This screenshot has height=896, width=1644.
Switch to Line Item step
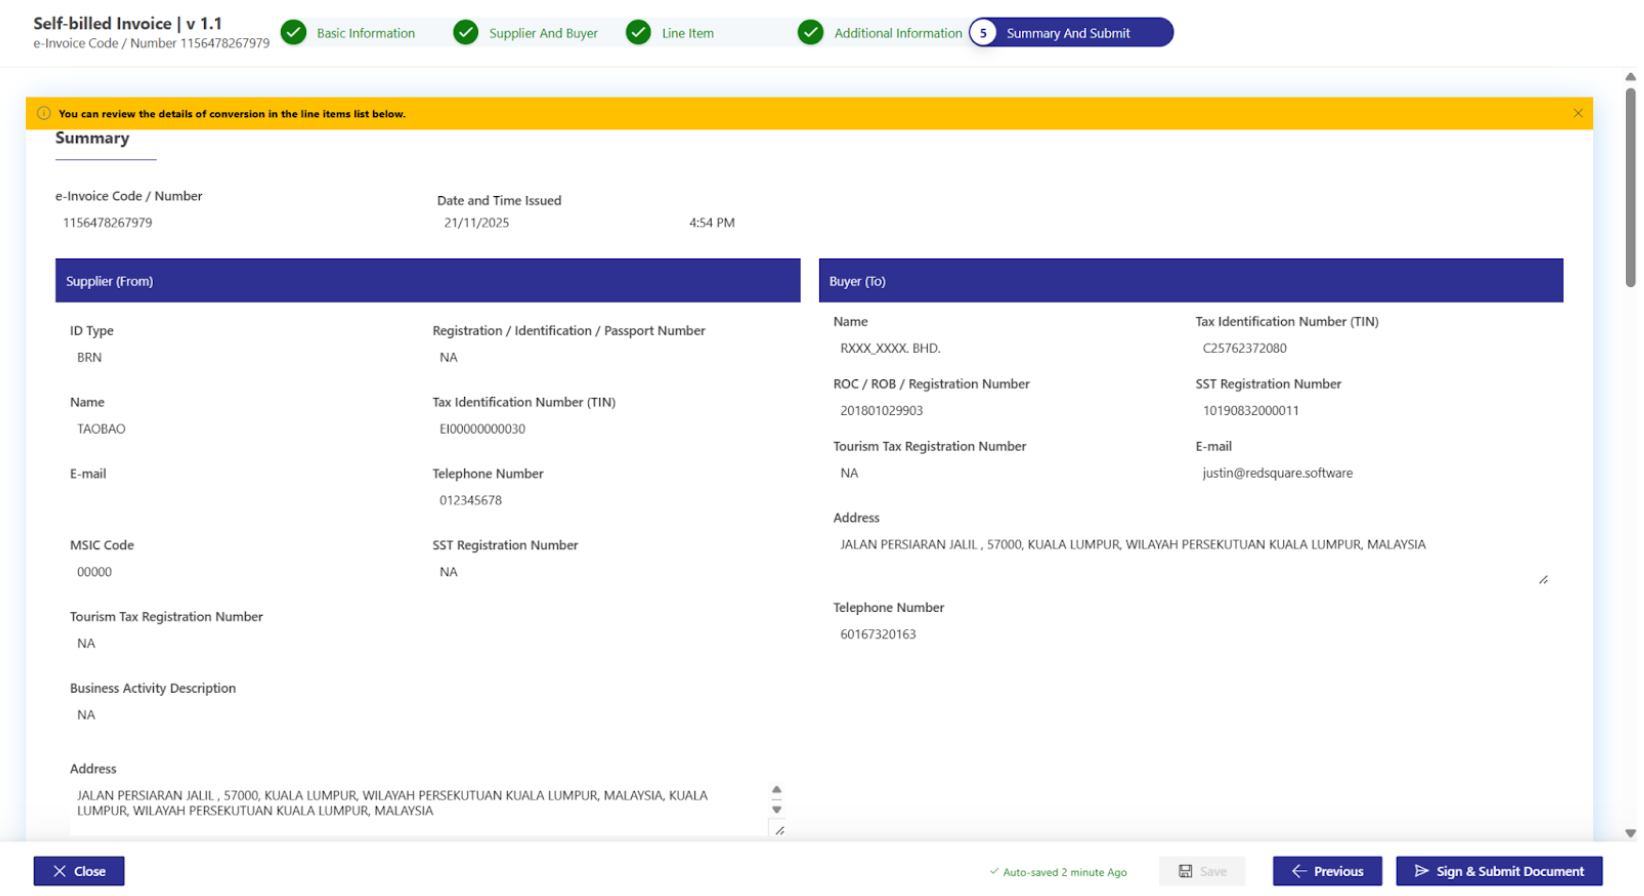click(x=687, y=33)
